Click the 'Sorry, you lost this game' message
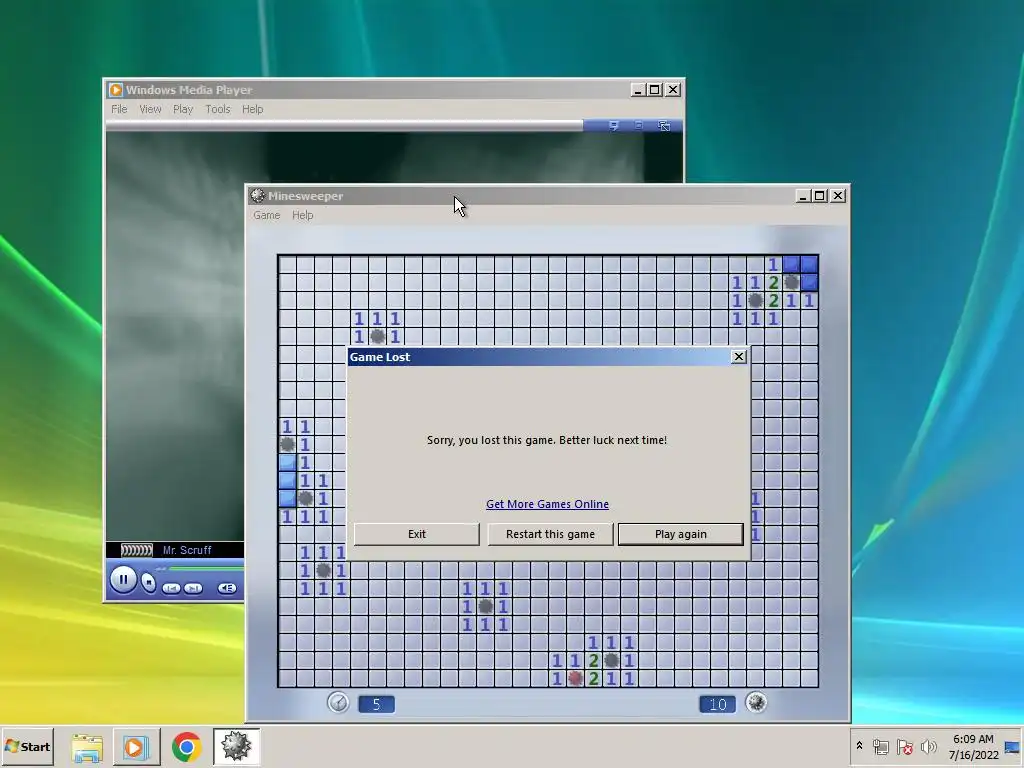Viewport: 1024px width, 768px height. point(547,440)
